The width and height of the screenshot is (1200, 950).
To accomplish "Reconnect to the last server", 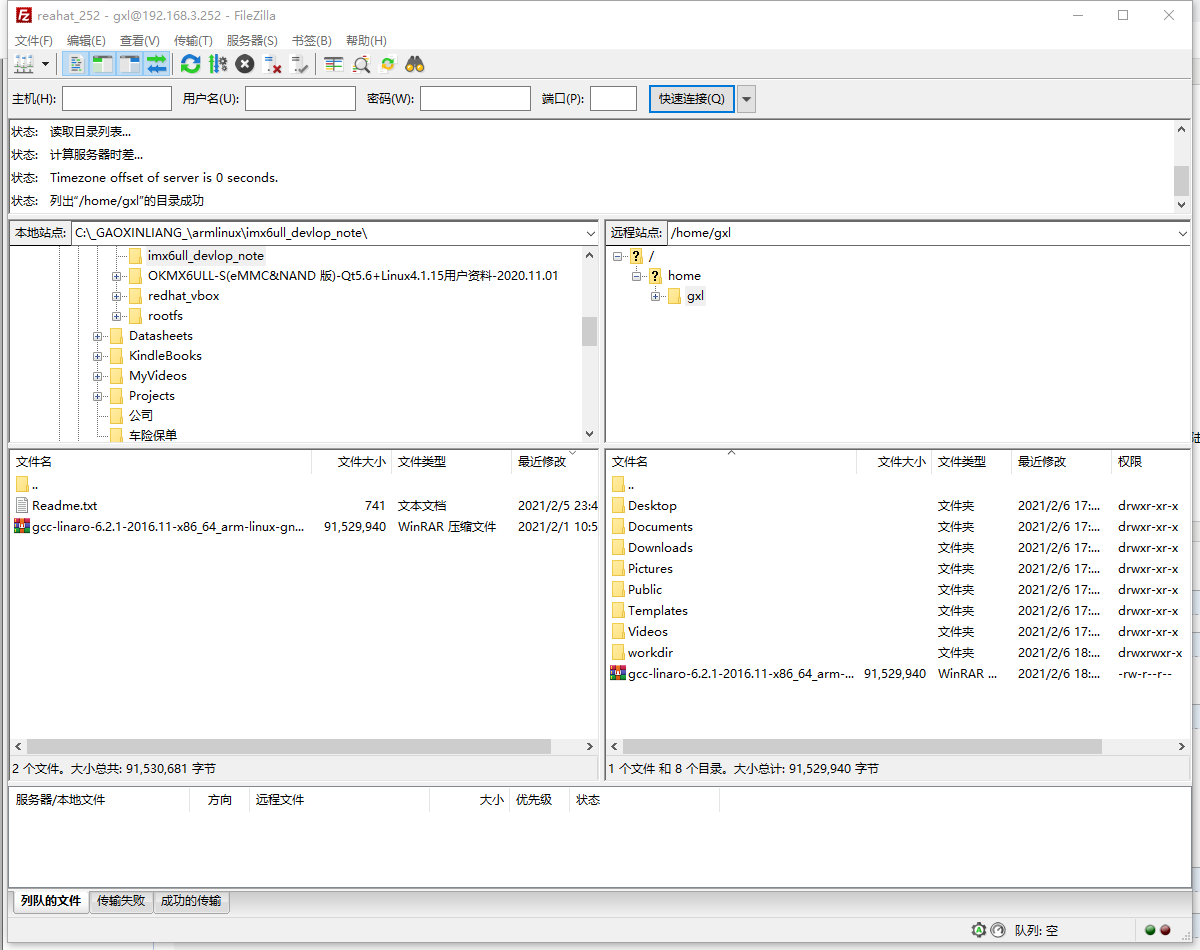I will (299, 64).
